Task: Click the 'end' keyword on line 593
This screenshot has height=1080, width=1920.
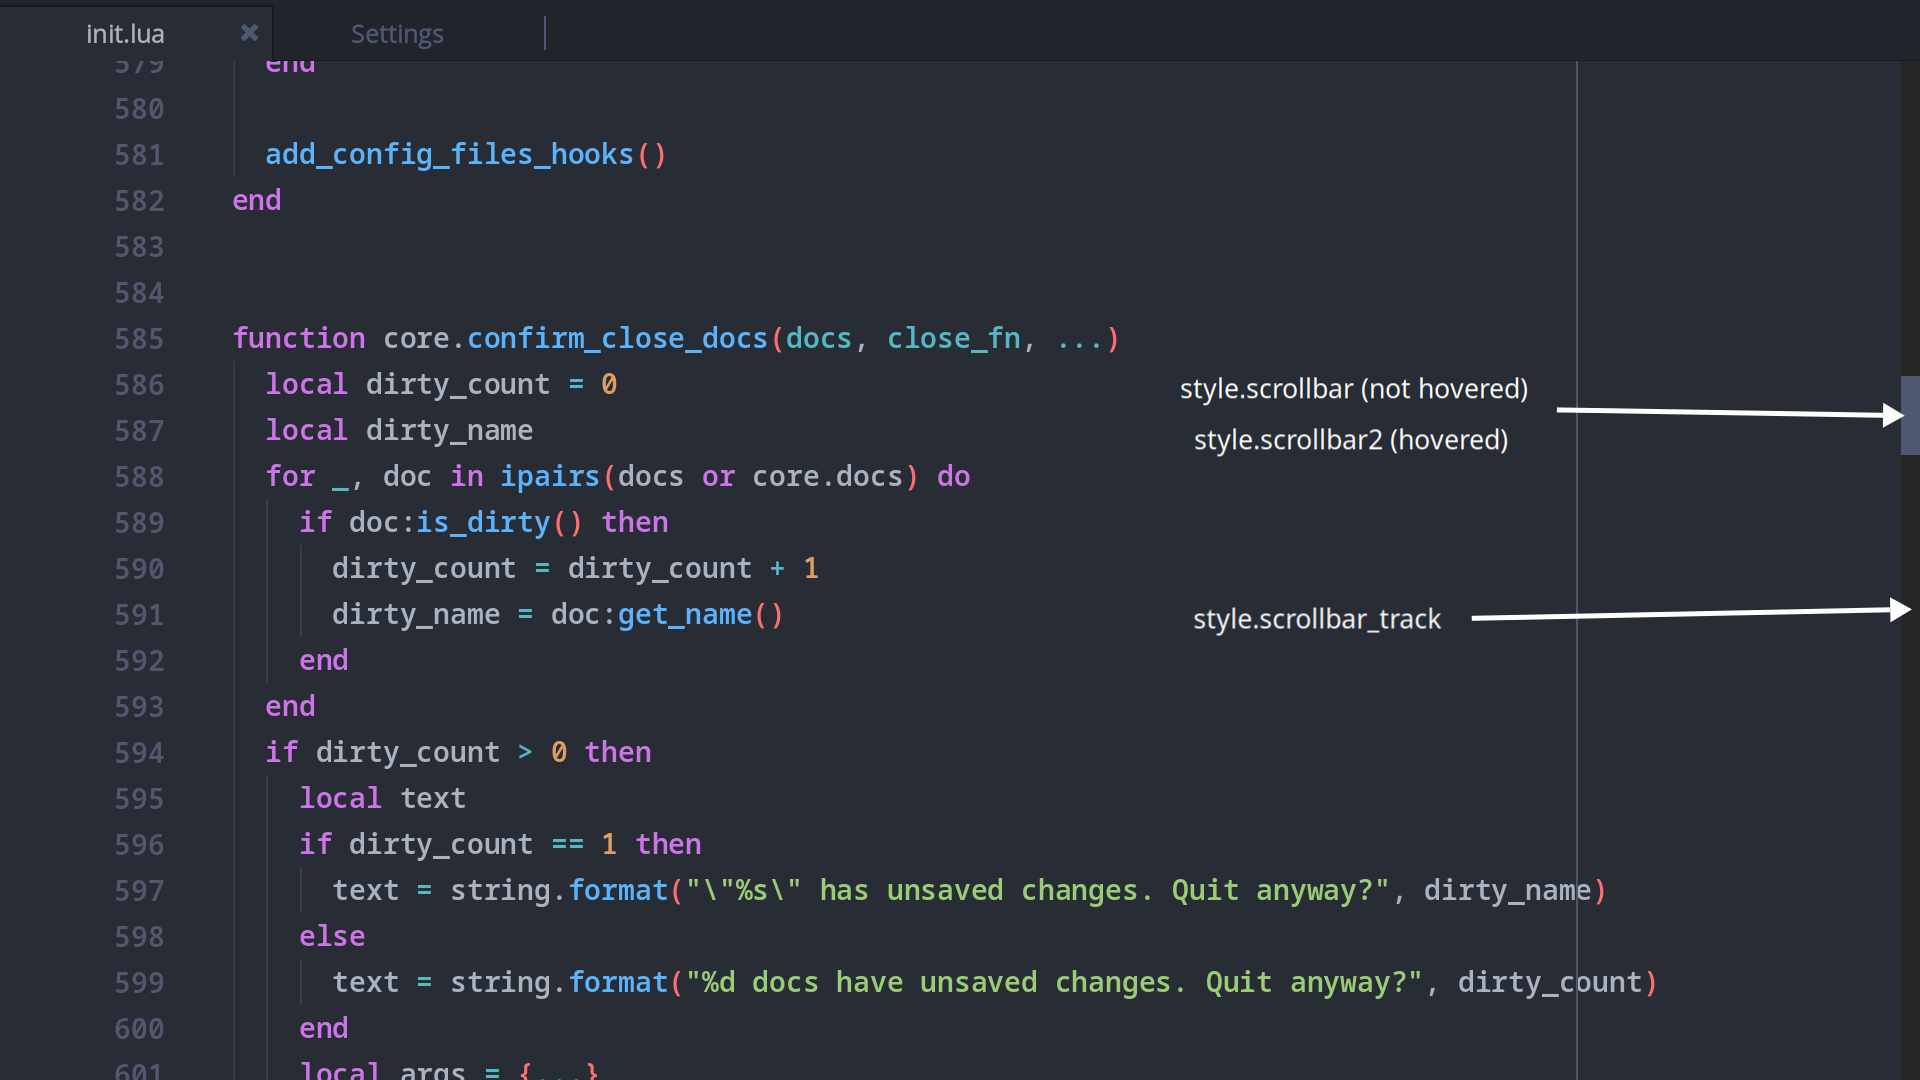Action: click(290, 707)
